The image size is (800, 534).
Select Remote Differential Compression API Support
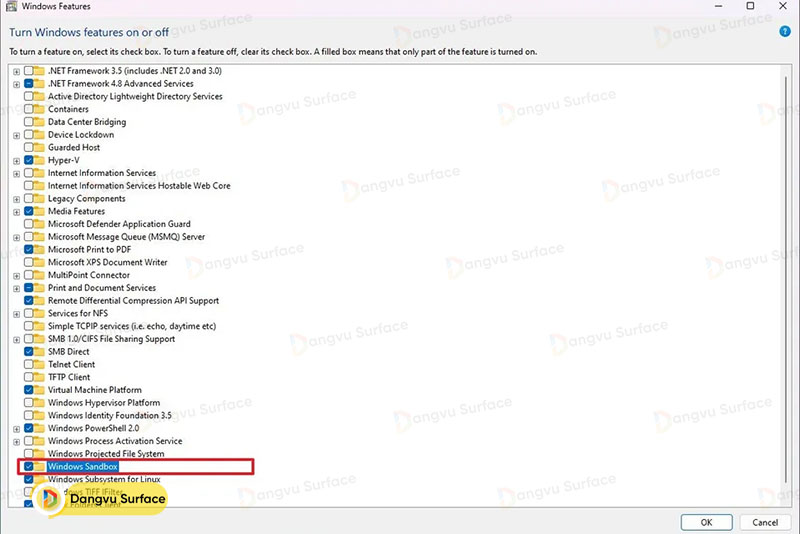pyautogui.click(x=133, y=300)
